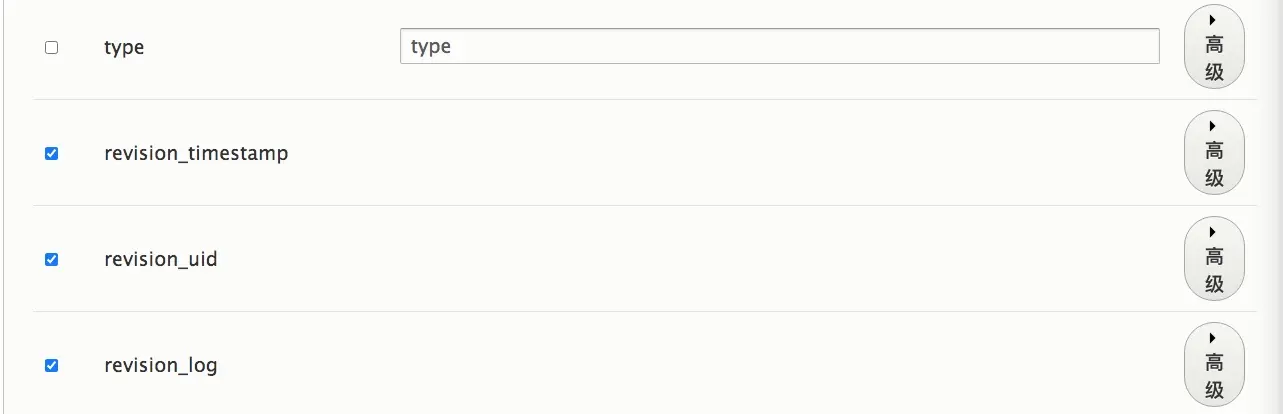Click the triangle icon in revision_timestamp's 高级 button
Screen dimensions: 1283x414
coord(1212,126)
